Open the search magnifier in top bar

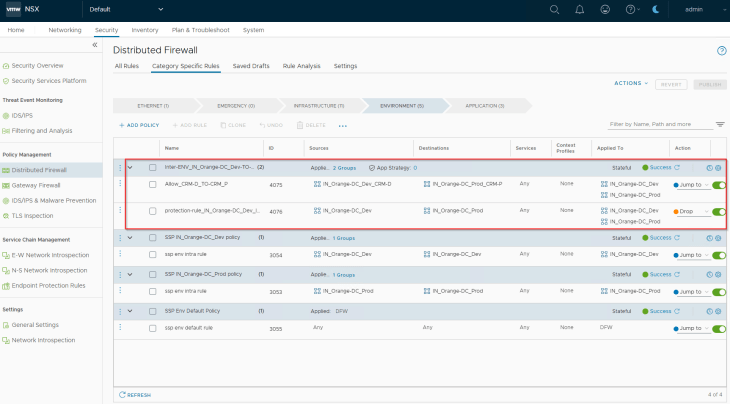click(x=555, y=9)
